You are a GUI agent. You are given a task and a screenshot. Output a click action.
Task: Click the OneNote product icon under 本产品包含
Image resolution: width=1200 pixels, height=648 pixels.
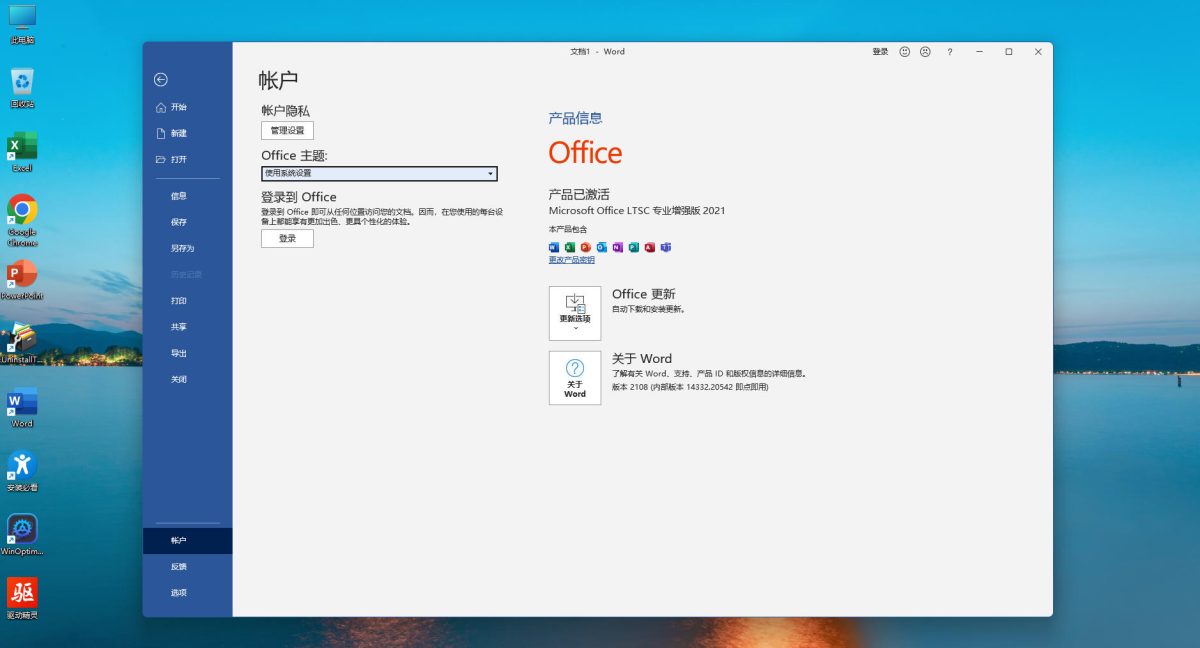click(x=618, y=247)
